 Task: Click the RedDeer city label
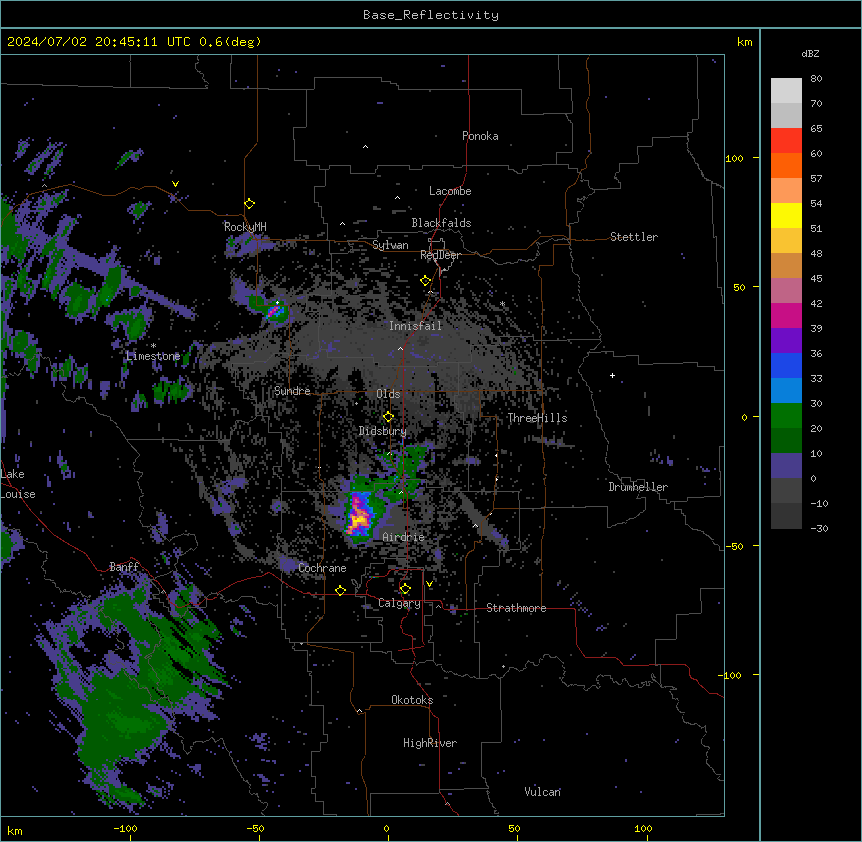440,255
